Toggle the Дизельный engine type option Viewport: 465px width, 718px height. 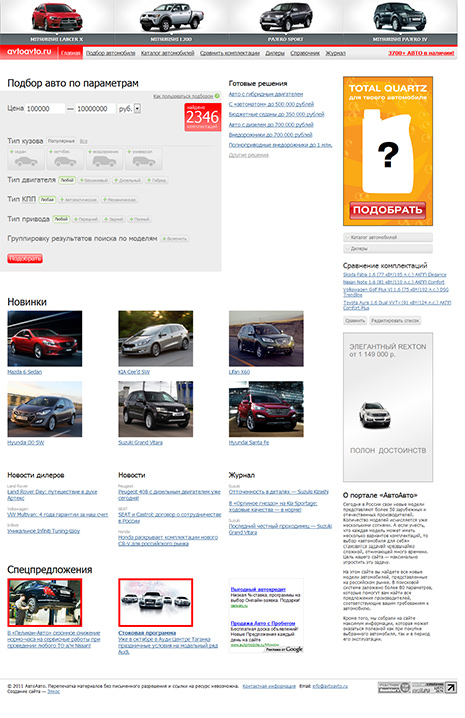(x=128, y=180)
